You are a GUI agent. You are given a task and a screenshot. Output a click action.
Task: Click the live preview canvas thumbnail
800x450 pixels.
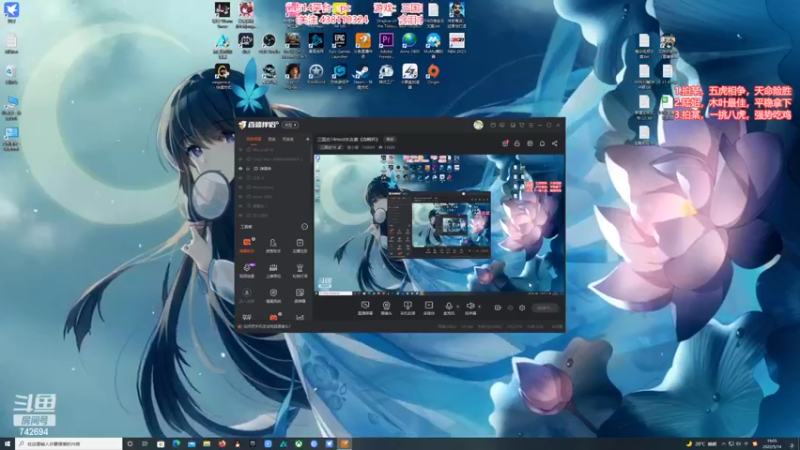tap(439, 224)
